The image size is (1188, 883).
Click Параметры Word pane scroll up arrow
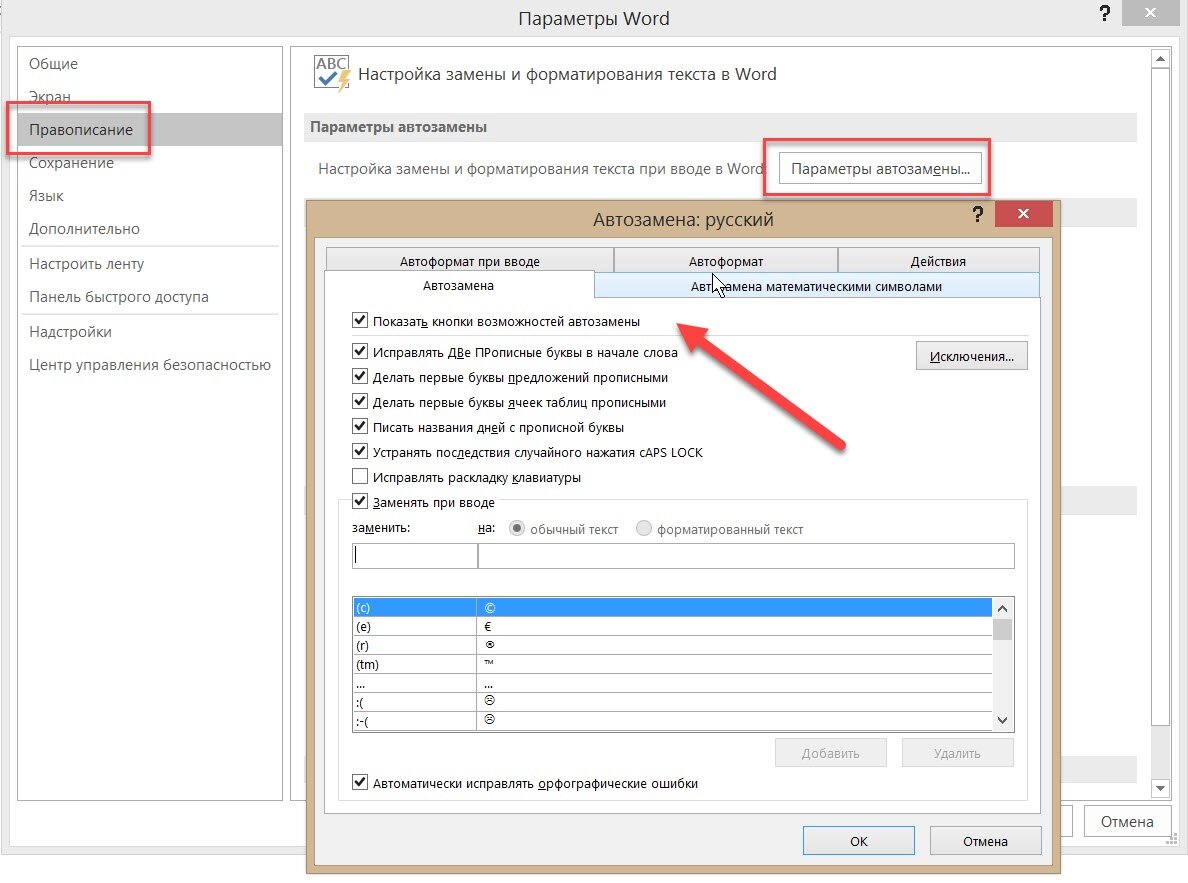click(x=1160, y=58)
